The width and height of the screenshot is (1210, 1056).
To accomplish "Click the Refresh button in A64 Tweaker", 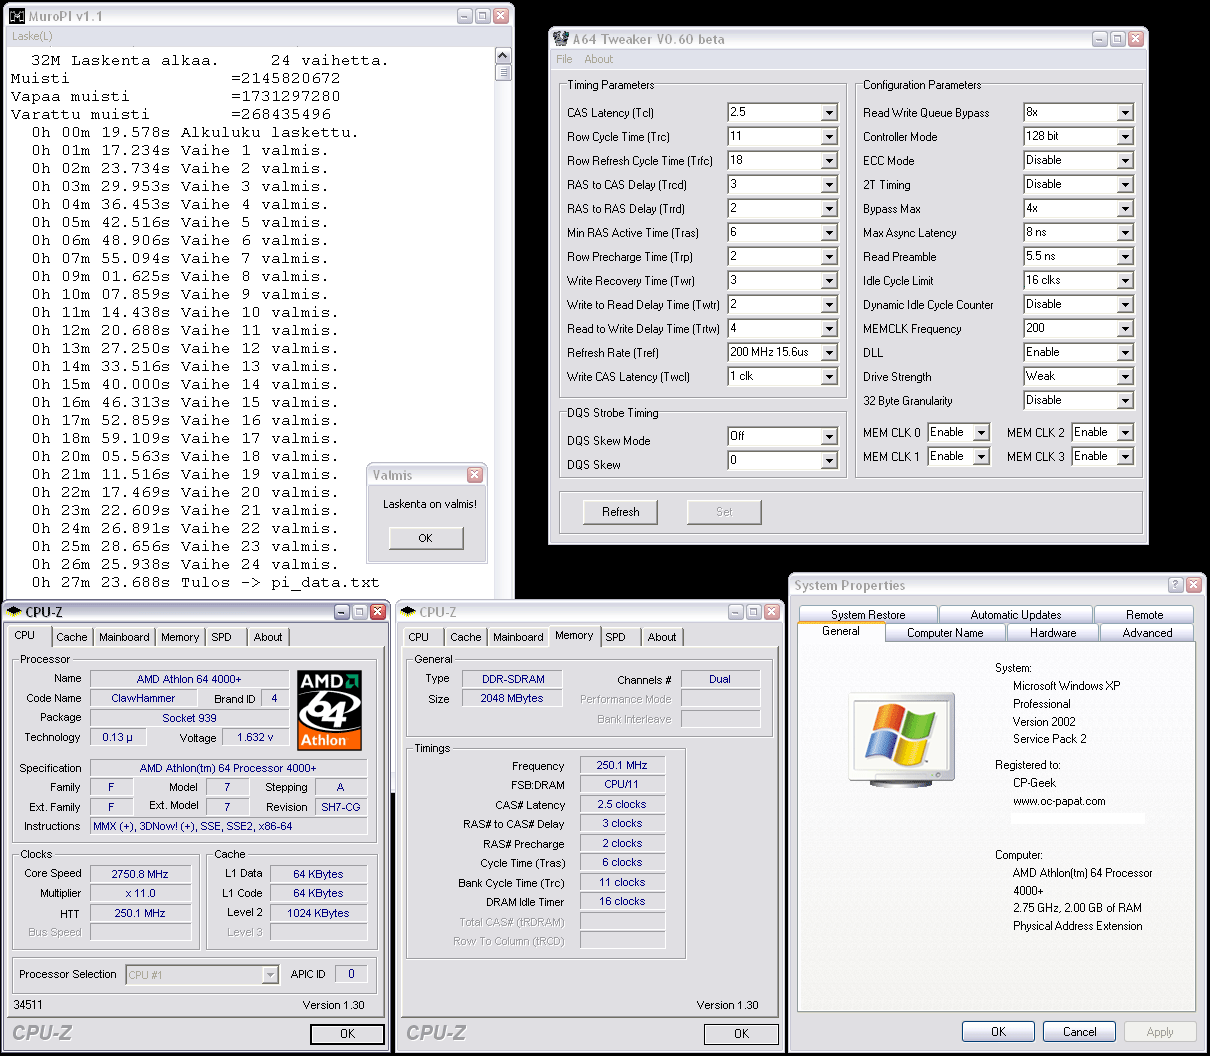I will click(620, 512).
